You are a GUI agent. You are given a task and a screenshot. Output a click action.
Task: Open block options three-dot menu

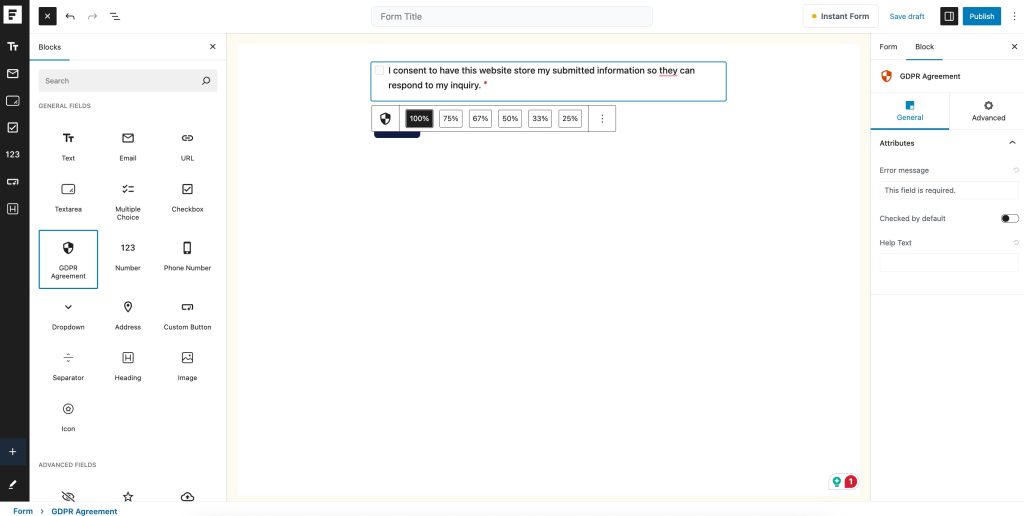602,118
